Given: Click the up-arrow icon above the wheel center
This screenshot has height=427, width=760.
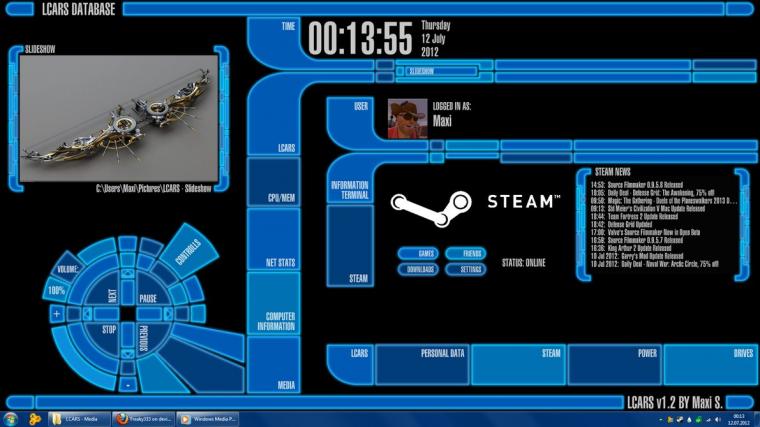Looking at the screenshot, I should (127, 273).
